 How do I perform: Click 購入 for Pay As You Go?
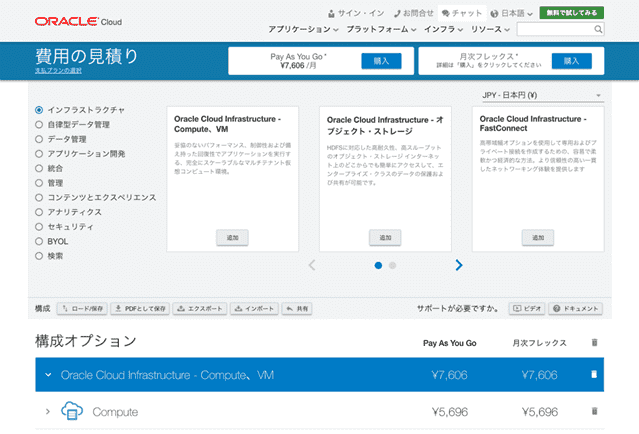[x=381, y=61]
